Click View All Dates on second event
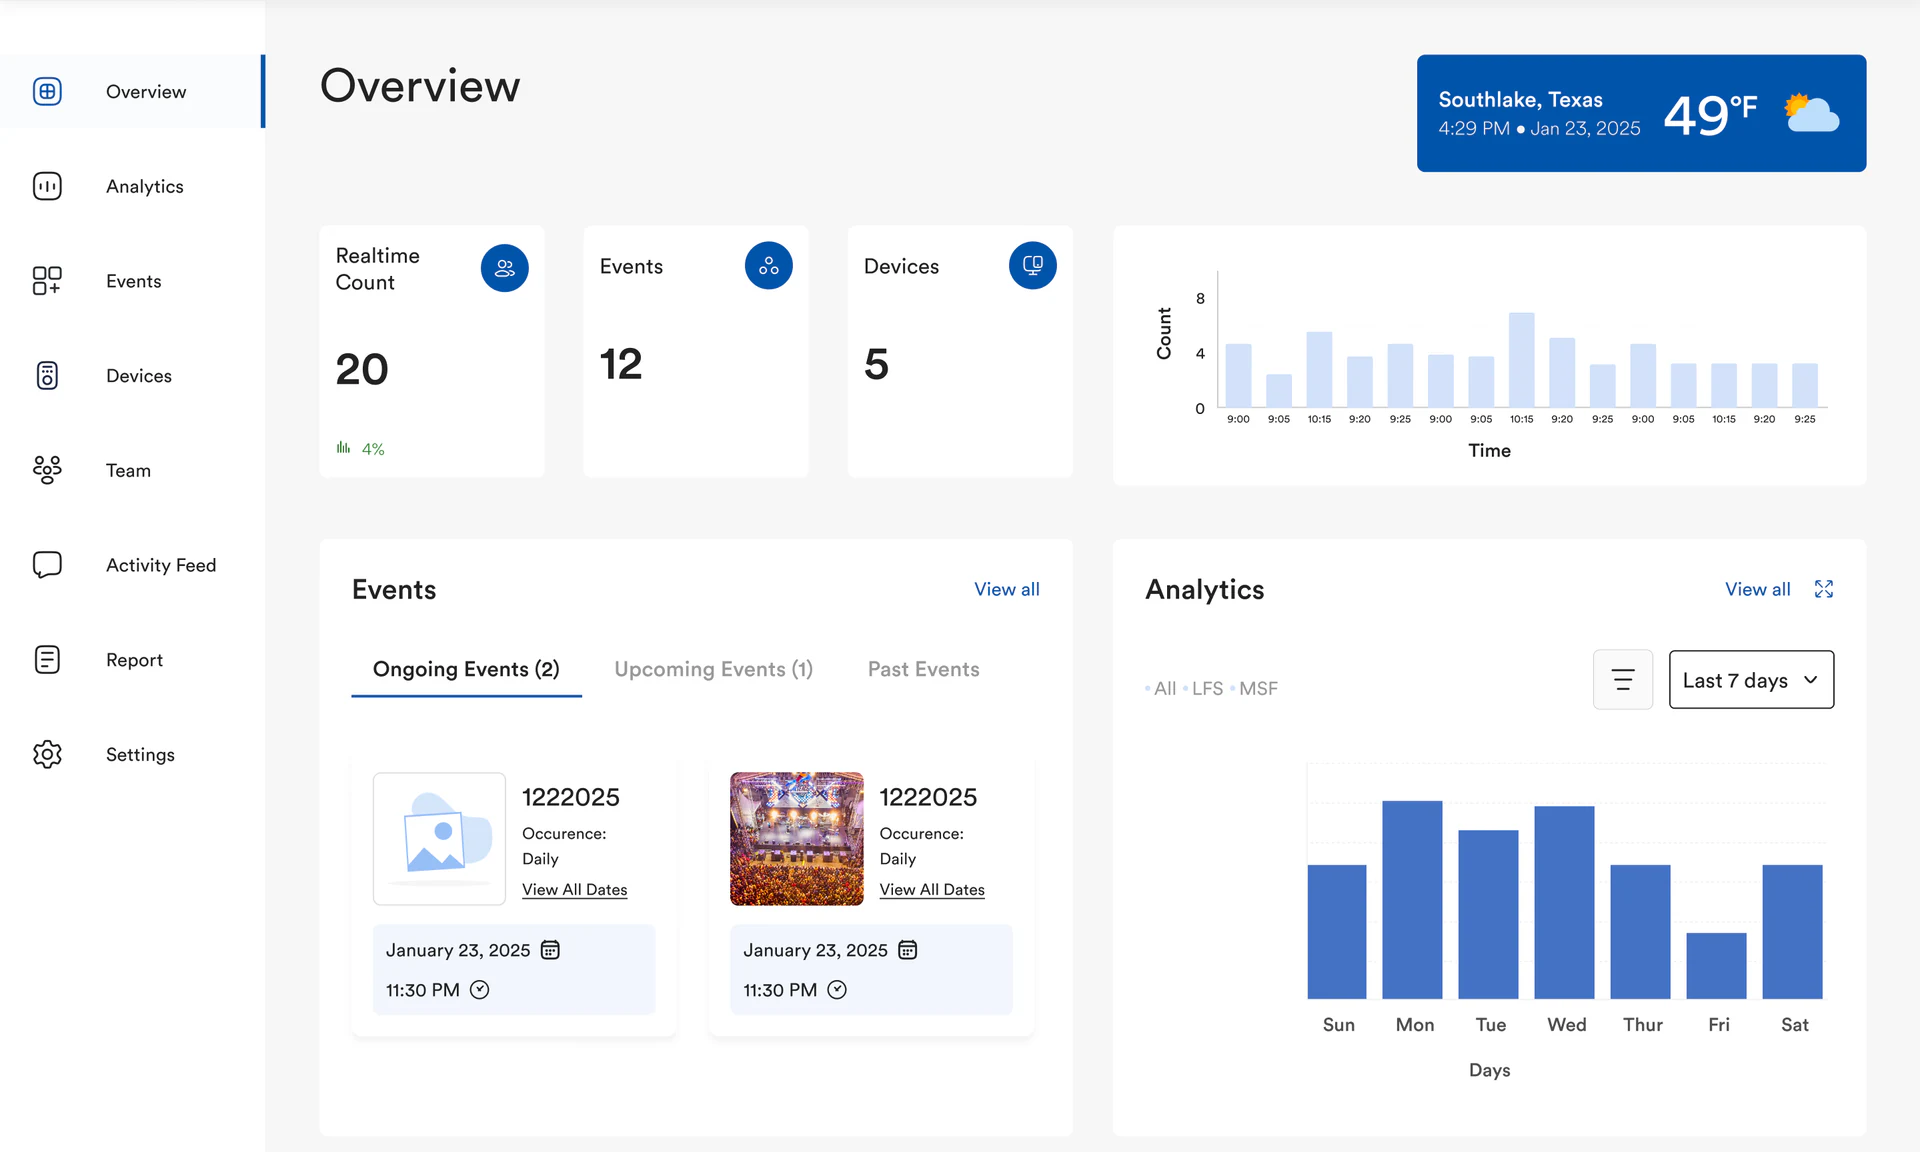The width and height of the screenshot is (1920, 1152). point(932,889)
